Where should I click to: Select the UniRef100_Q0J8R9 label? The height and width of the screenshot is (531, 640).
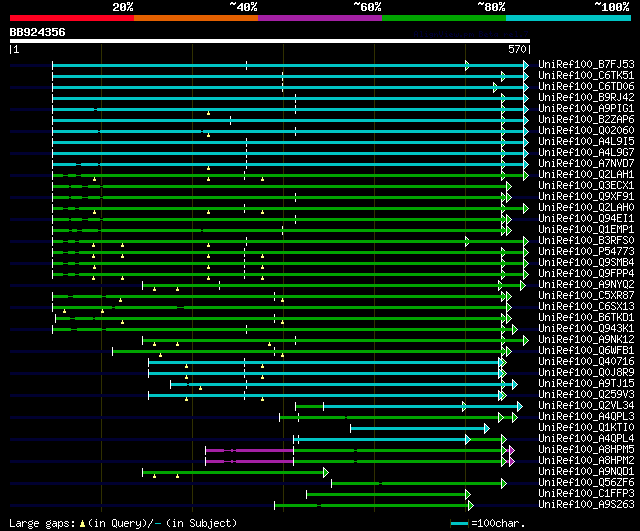(586, 373)
